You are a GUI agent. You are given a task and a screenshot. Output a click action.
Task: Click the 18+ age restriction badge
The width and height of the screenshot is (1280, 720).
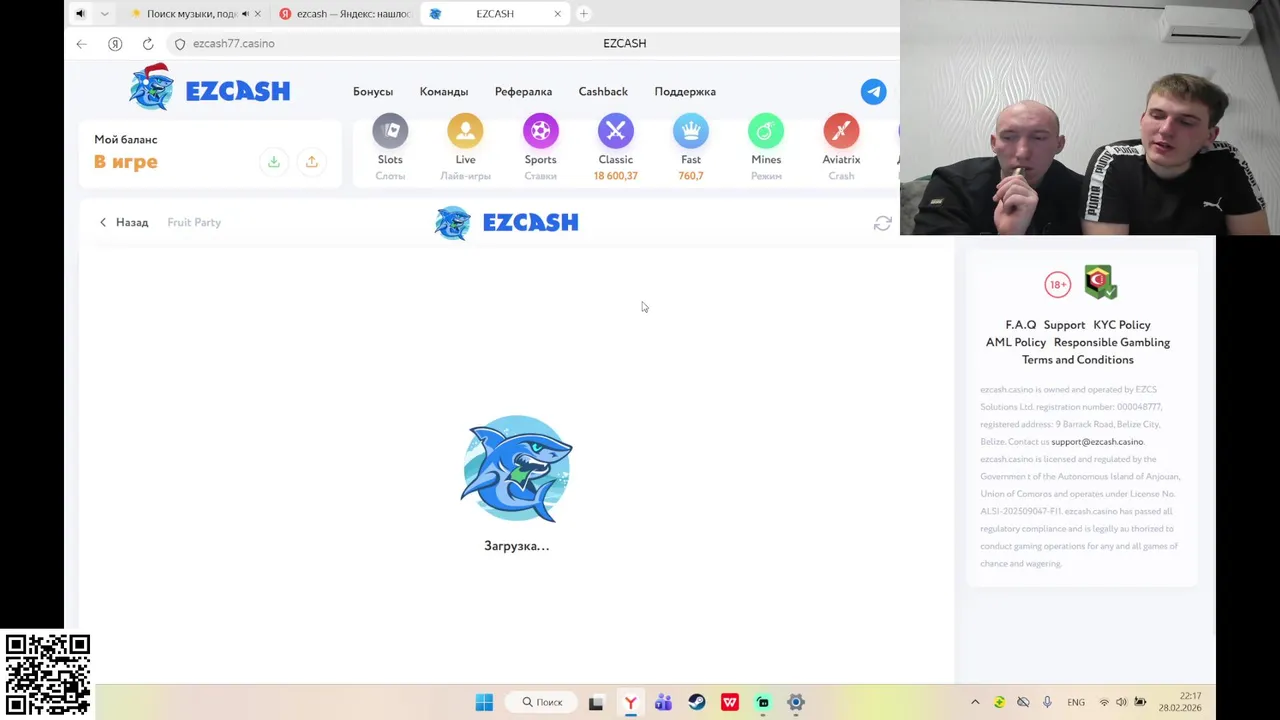1058,285
